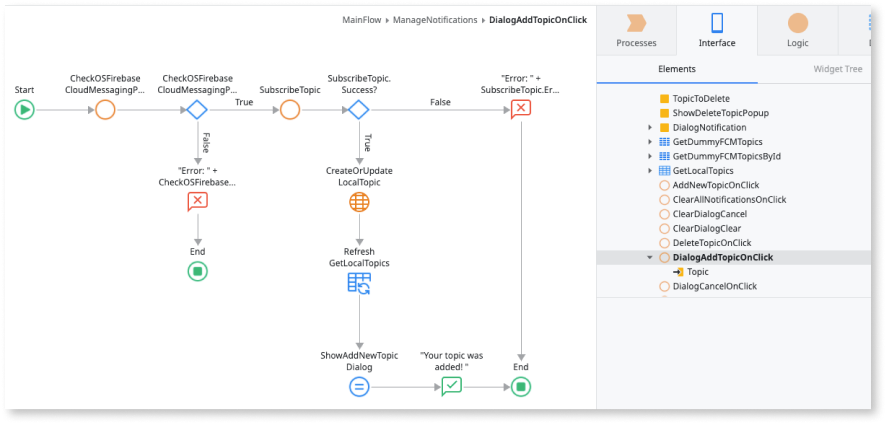
Task: Open the Logic tab
Action: click(x=797, y=30)
